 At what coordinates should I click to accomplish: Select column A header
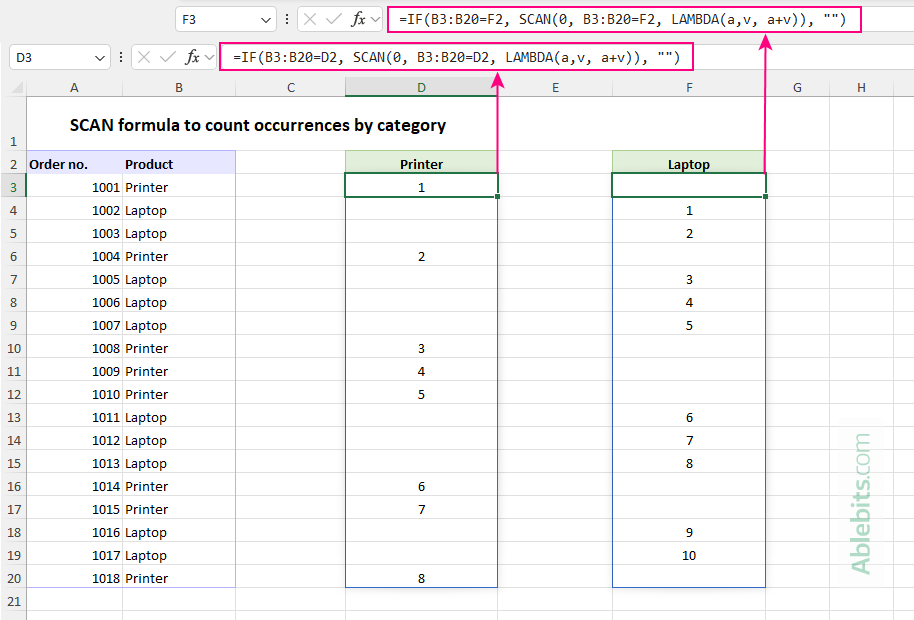tap(74, 87)
